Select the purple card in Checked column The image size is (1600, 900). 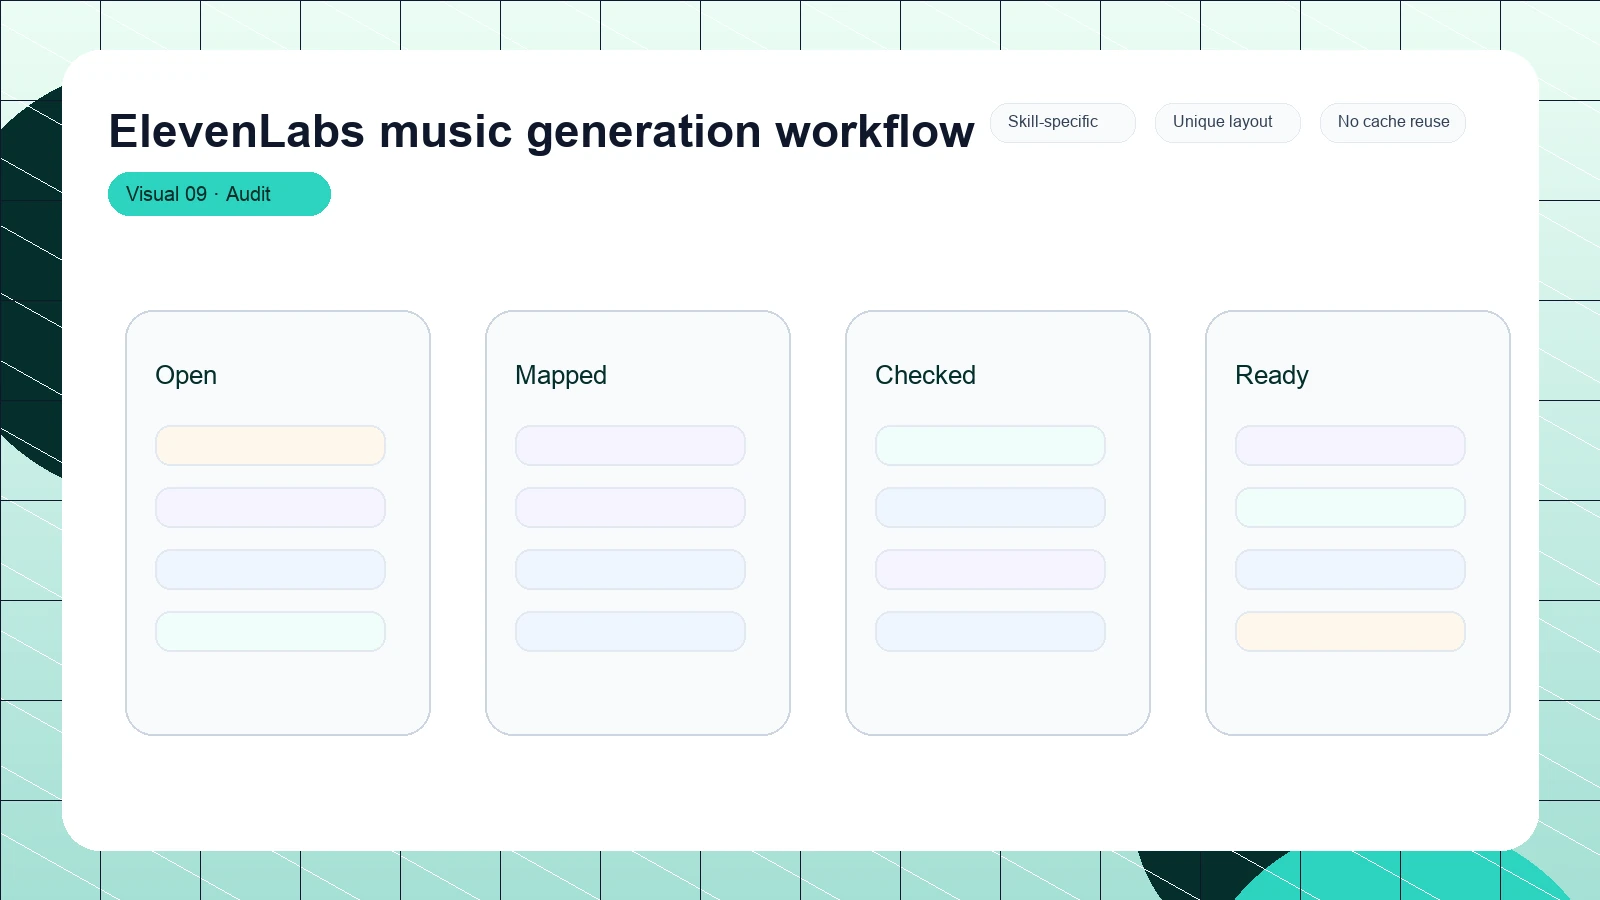(x=990, y=570)
